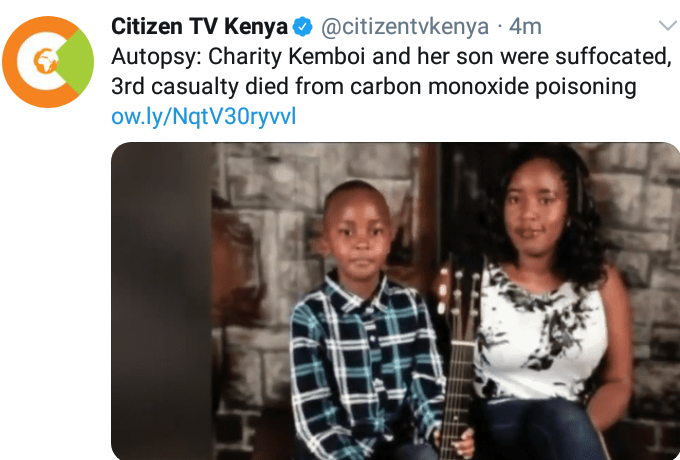The height and width of the screenshot is (460, 680).
Task: Open the attached tweet photo
Action: (x=396, y=301)
